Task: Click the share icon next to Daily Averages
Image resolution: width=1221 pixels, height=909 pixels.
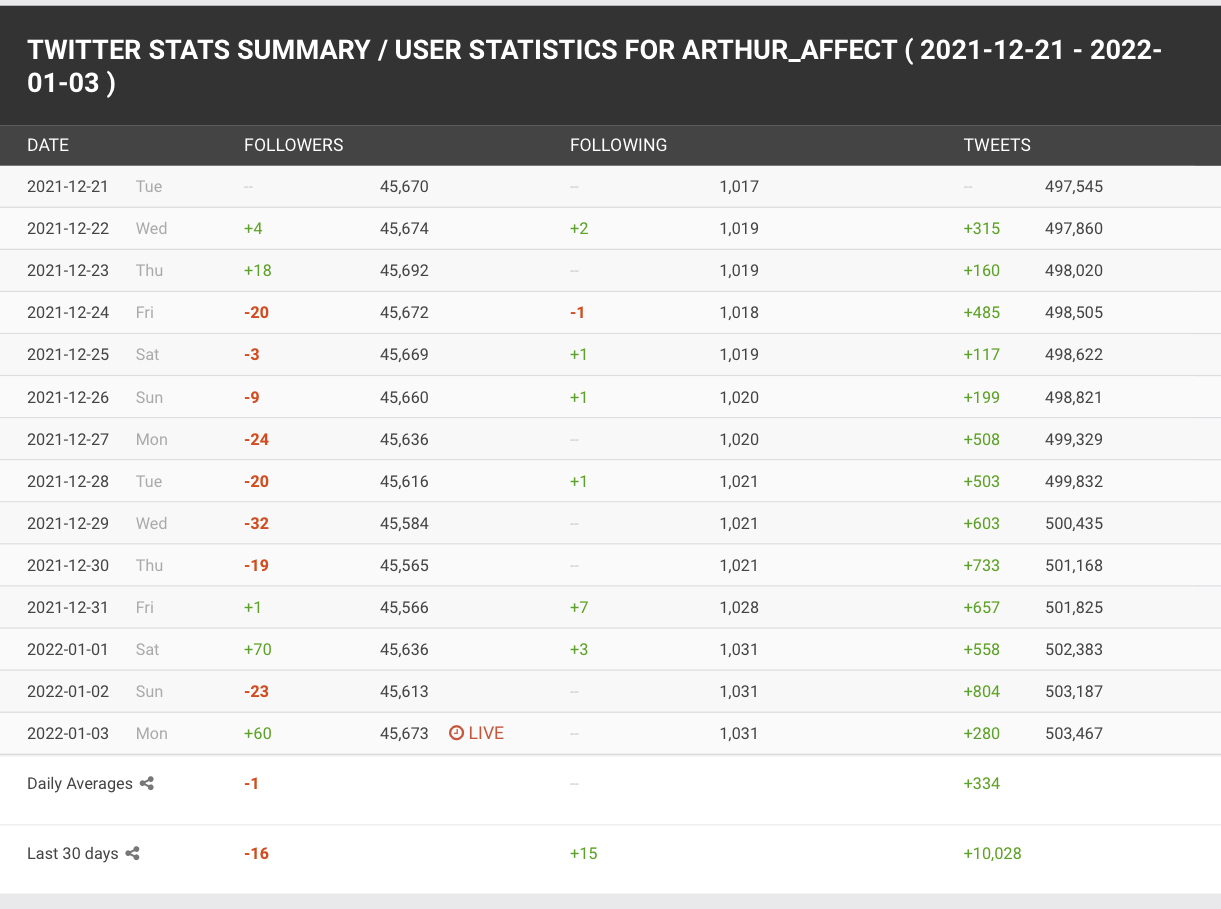Action: click(x=147, y=784)
